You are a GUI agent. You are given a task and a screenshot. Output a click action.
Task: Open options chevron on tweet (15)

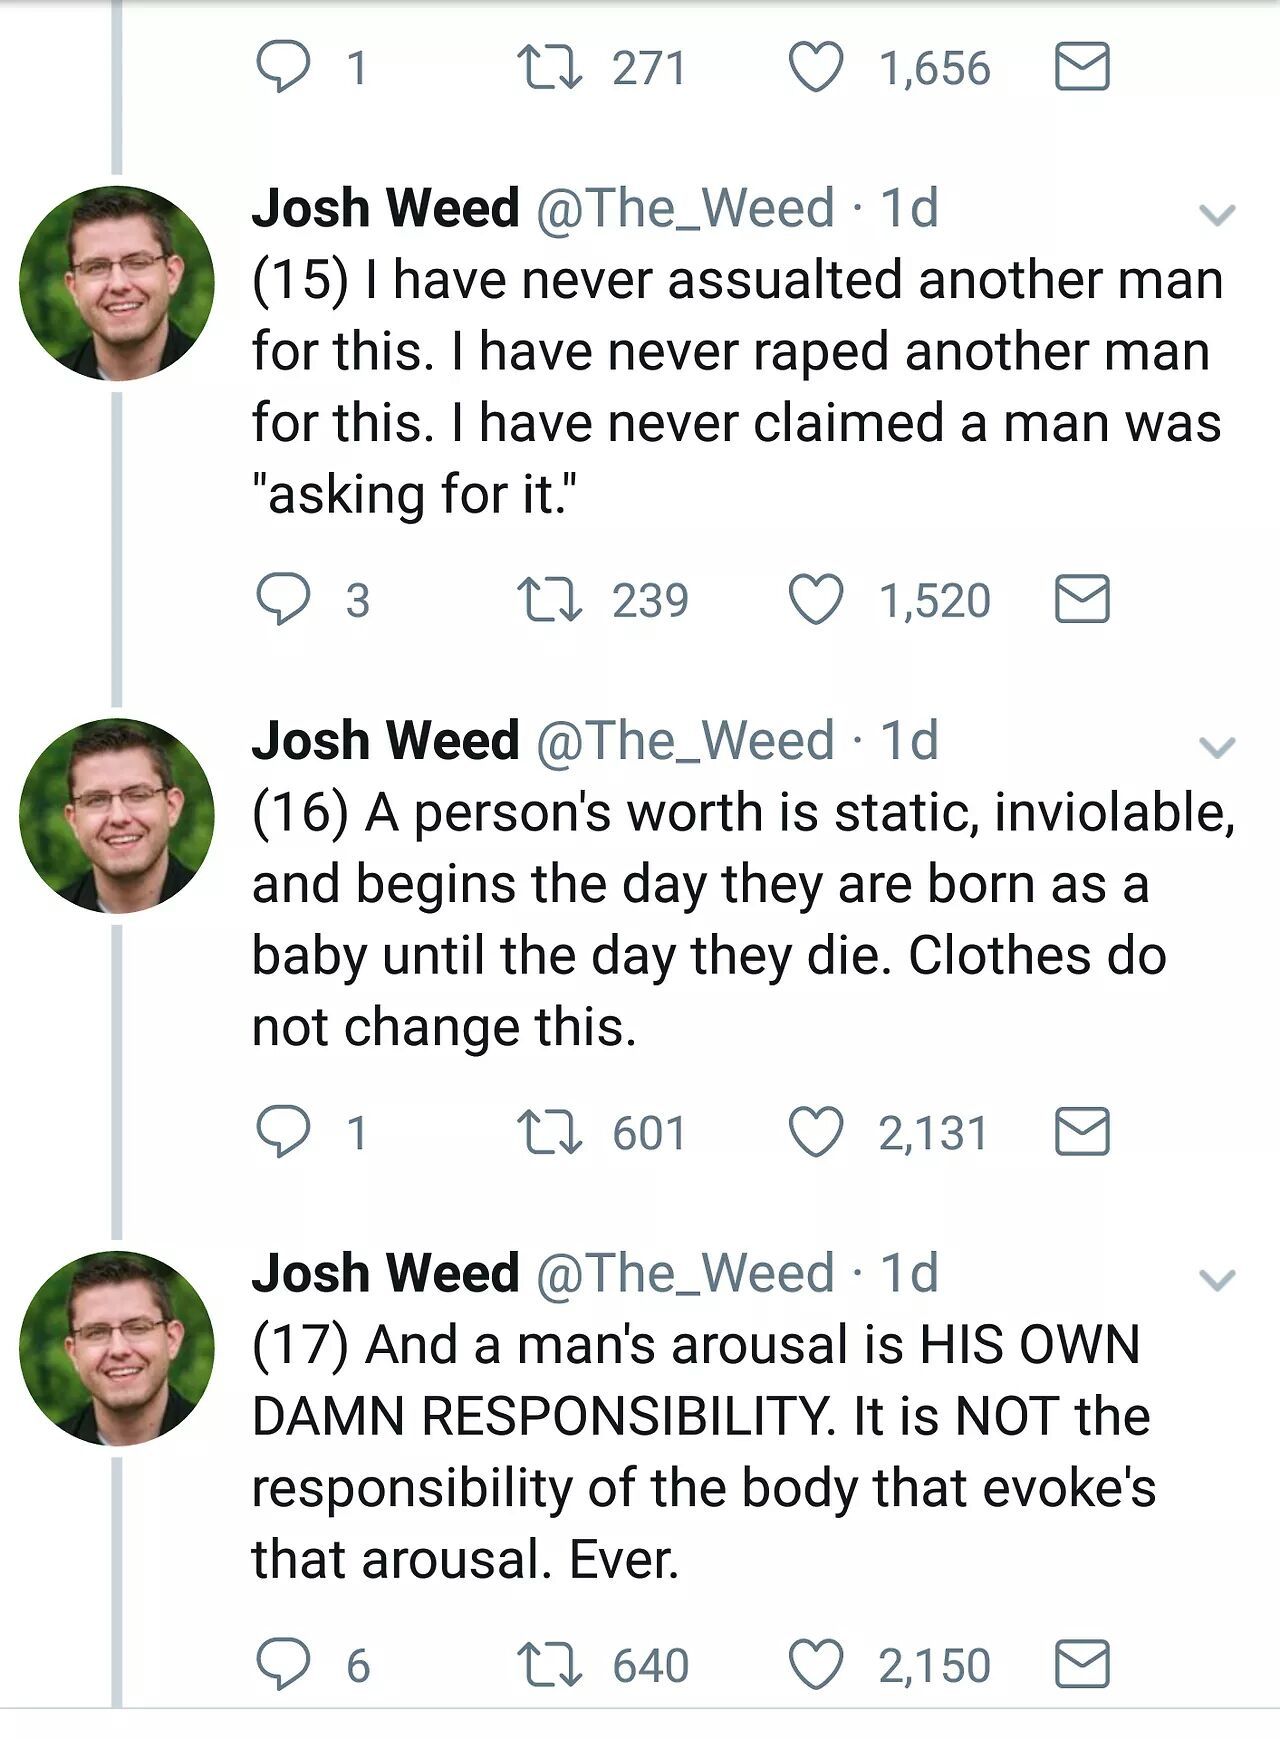click(x=1217, y=214)
